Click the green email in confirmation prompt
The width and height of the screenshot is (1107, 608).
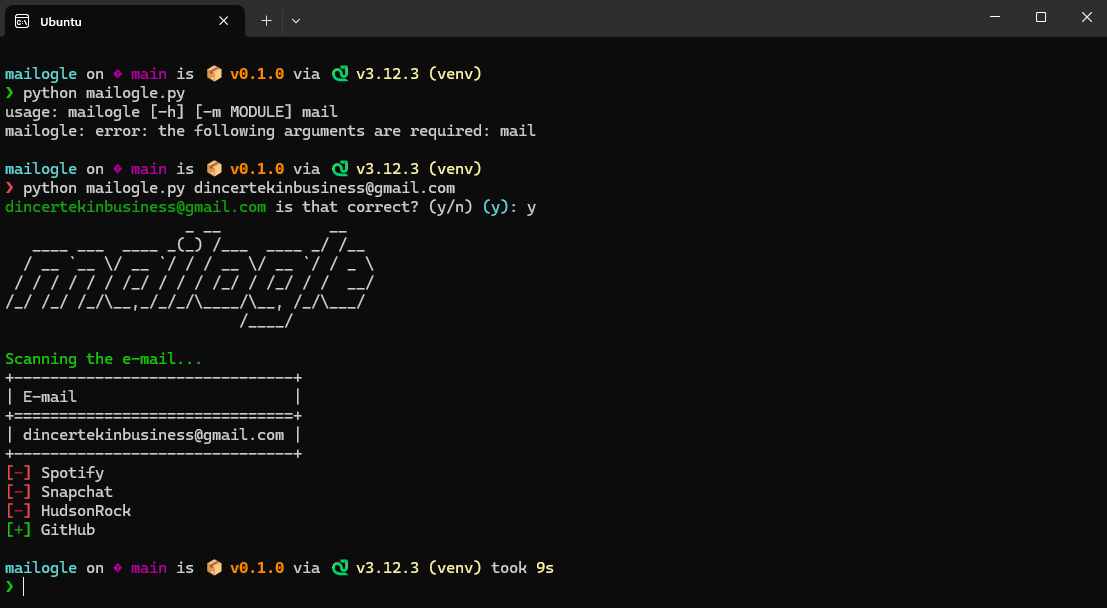(x=136, y=207)
